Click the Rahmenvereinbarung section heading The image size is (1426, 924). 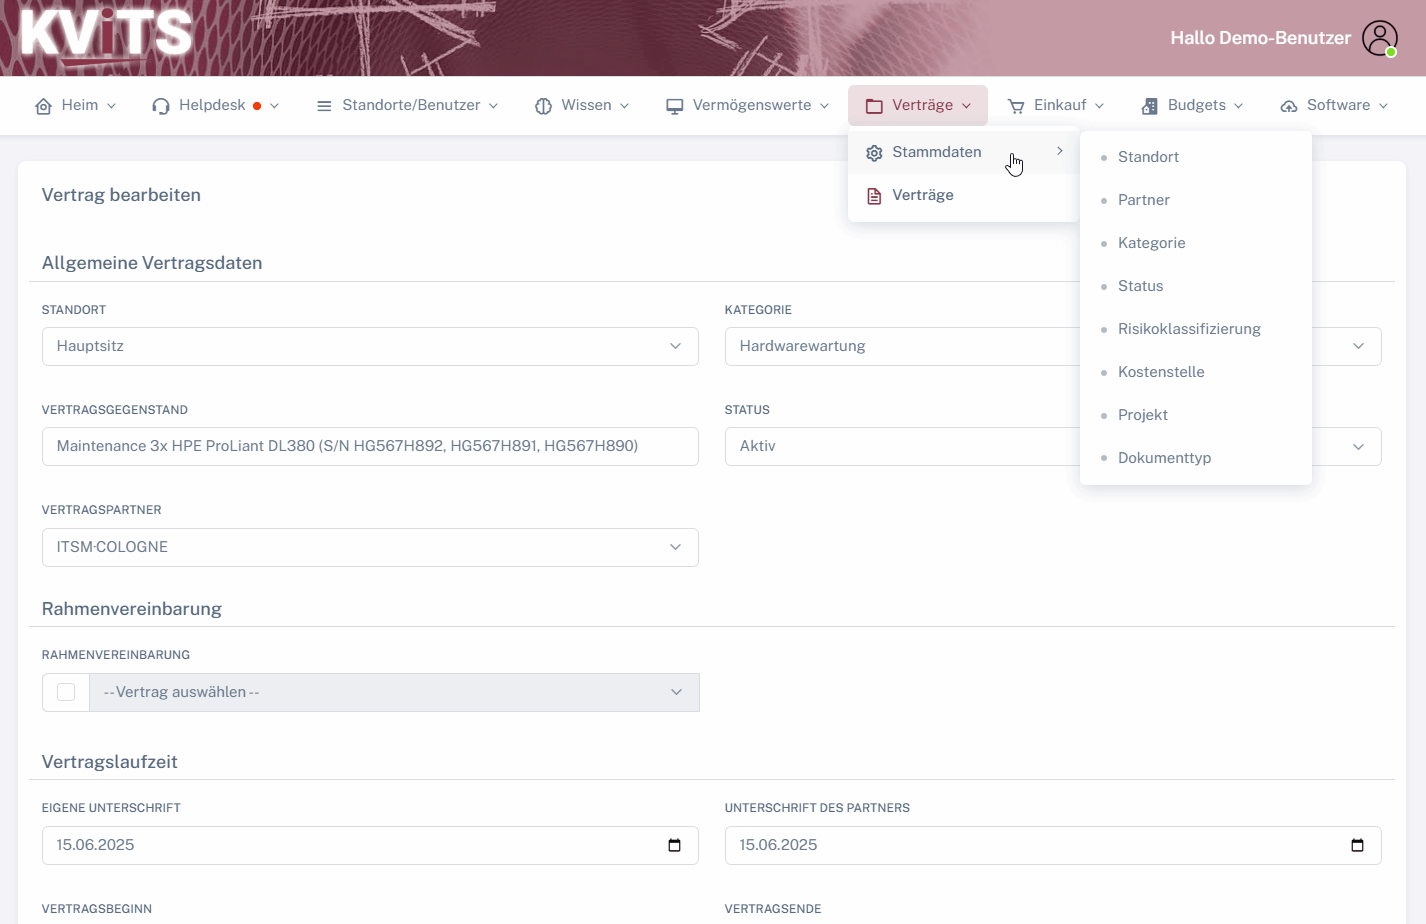click(x=132, y=609)
